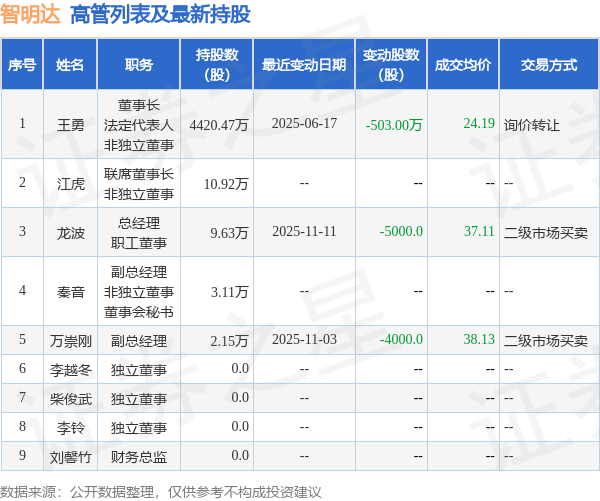Select the 成交均价 column header

pyautogui.click(x=463, y=65)
